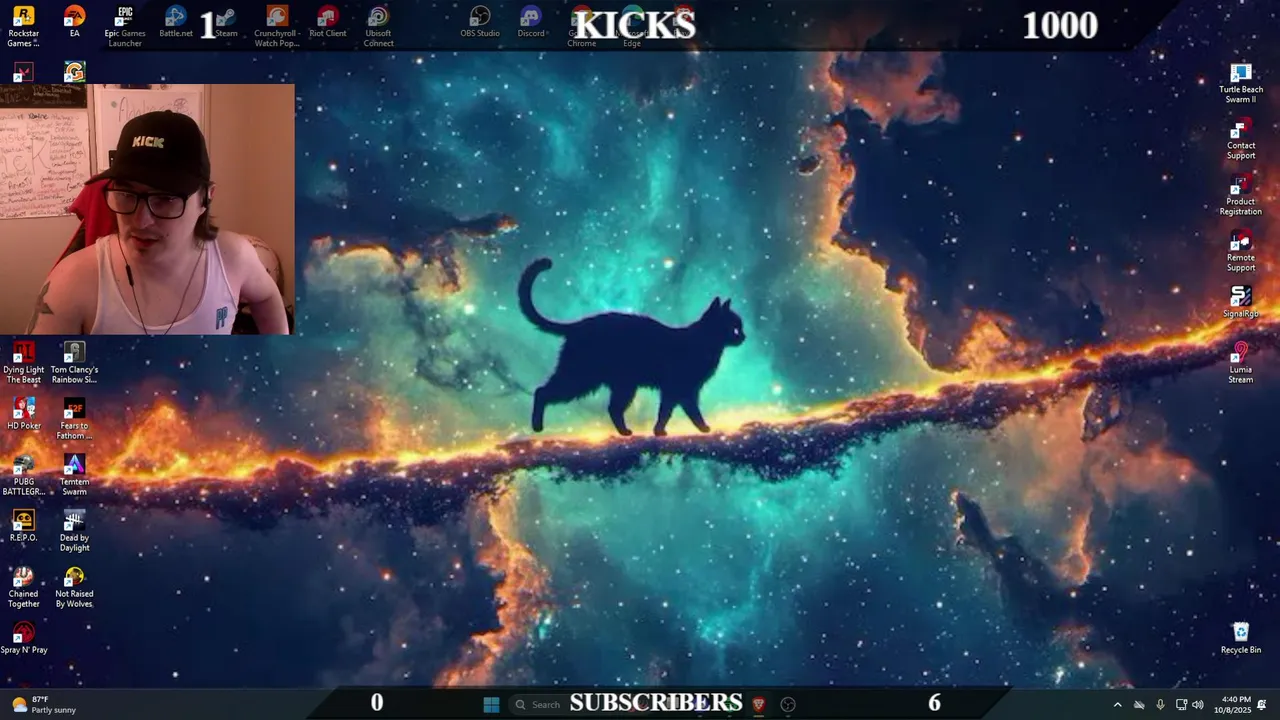Select the Recycle Bin icon
The width and height of the screenshot is (1280, 720).
[x=1241, y=638]
